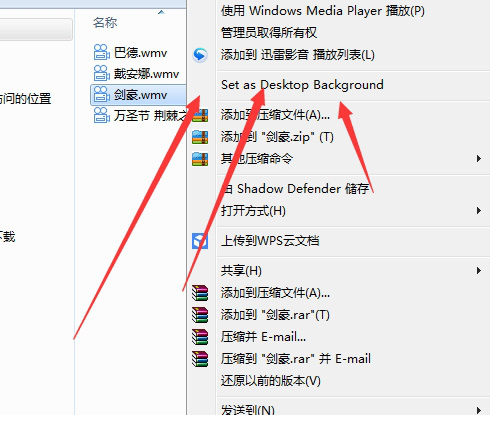The image size is (490, 431).
Task: Select 管理员取得所有权 menu entry
Action: click(269, 33)
